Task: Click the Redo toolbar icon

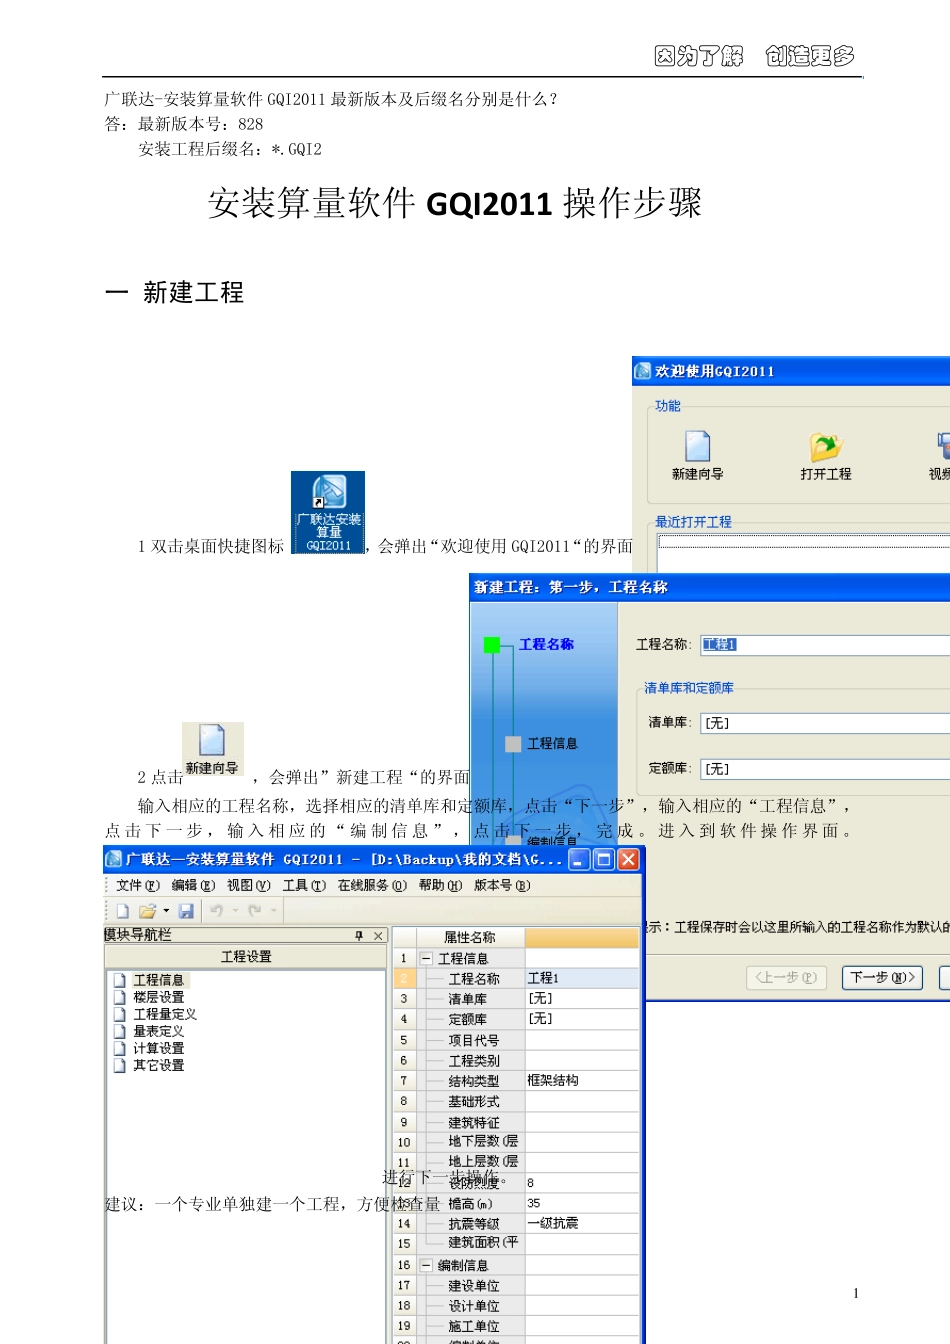Action: coord(255,911)
